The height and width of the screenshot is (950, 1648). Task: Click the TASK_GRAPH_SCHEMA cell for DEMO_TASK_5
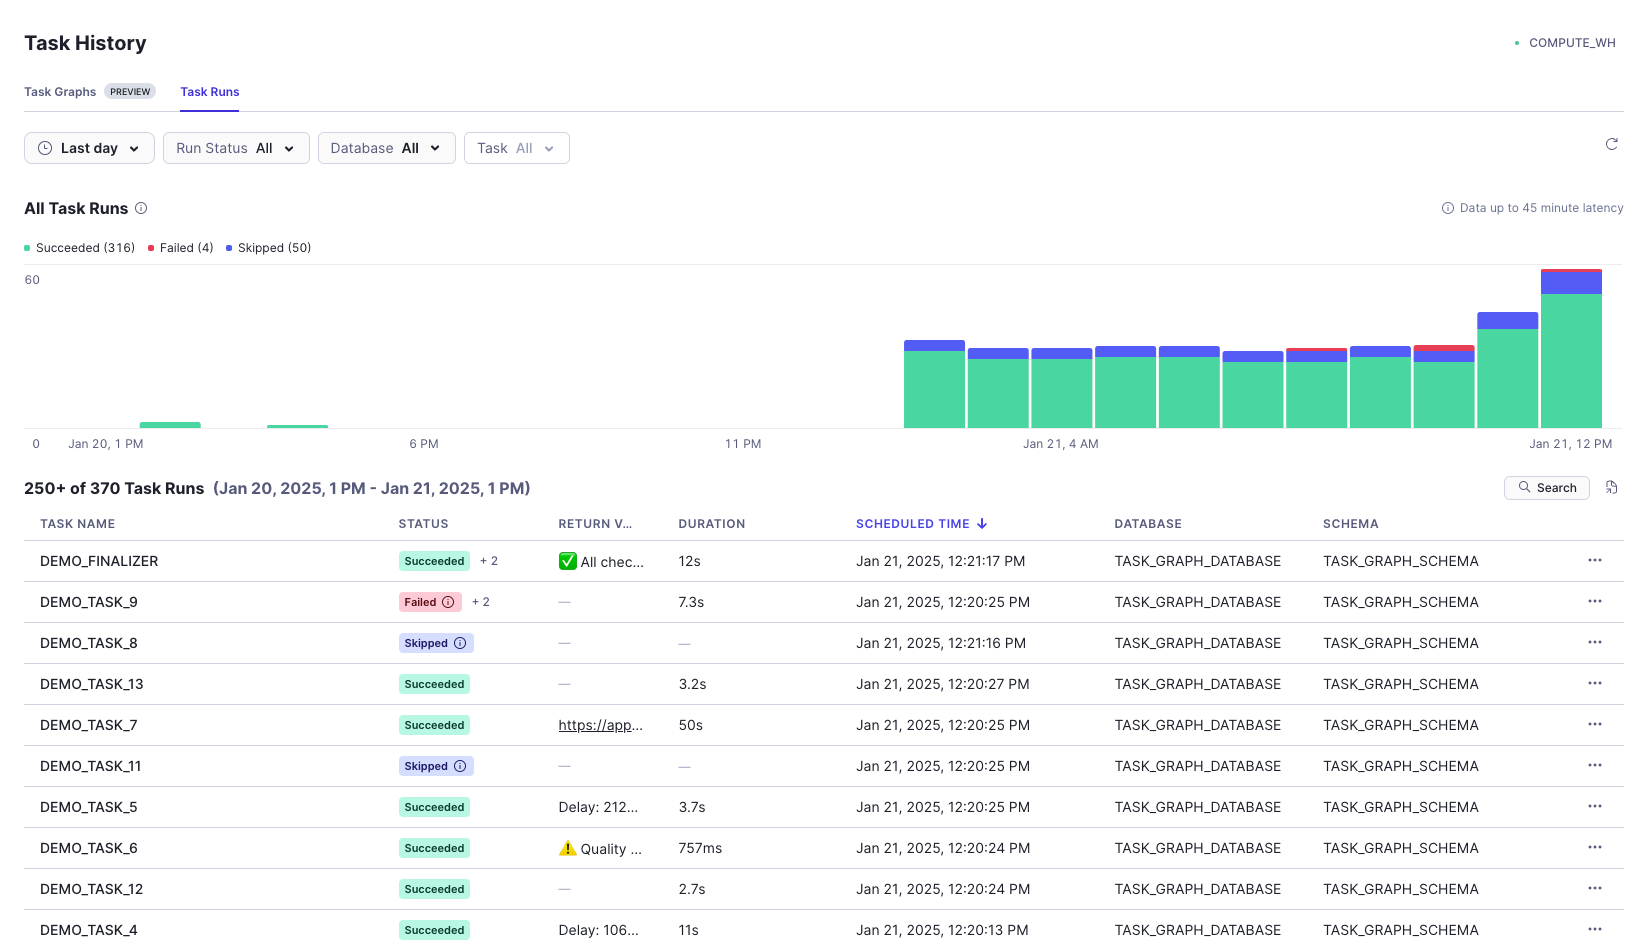[1401, 807]
